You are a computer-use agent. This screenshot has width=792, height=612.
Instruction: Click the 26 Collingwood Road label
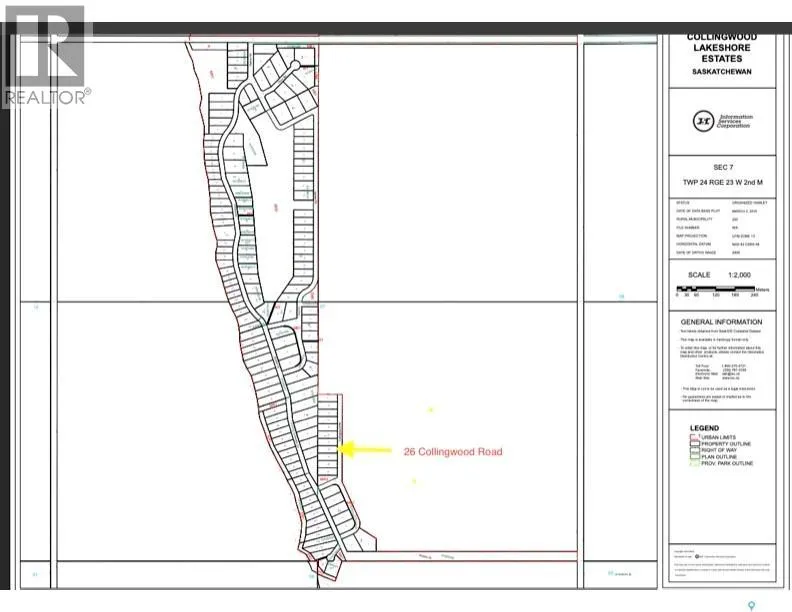click(453, 452)
